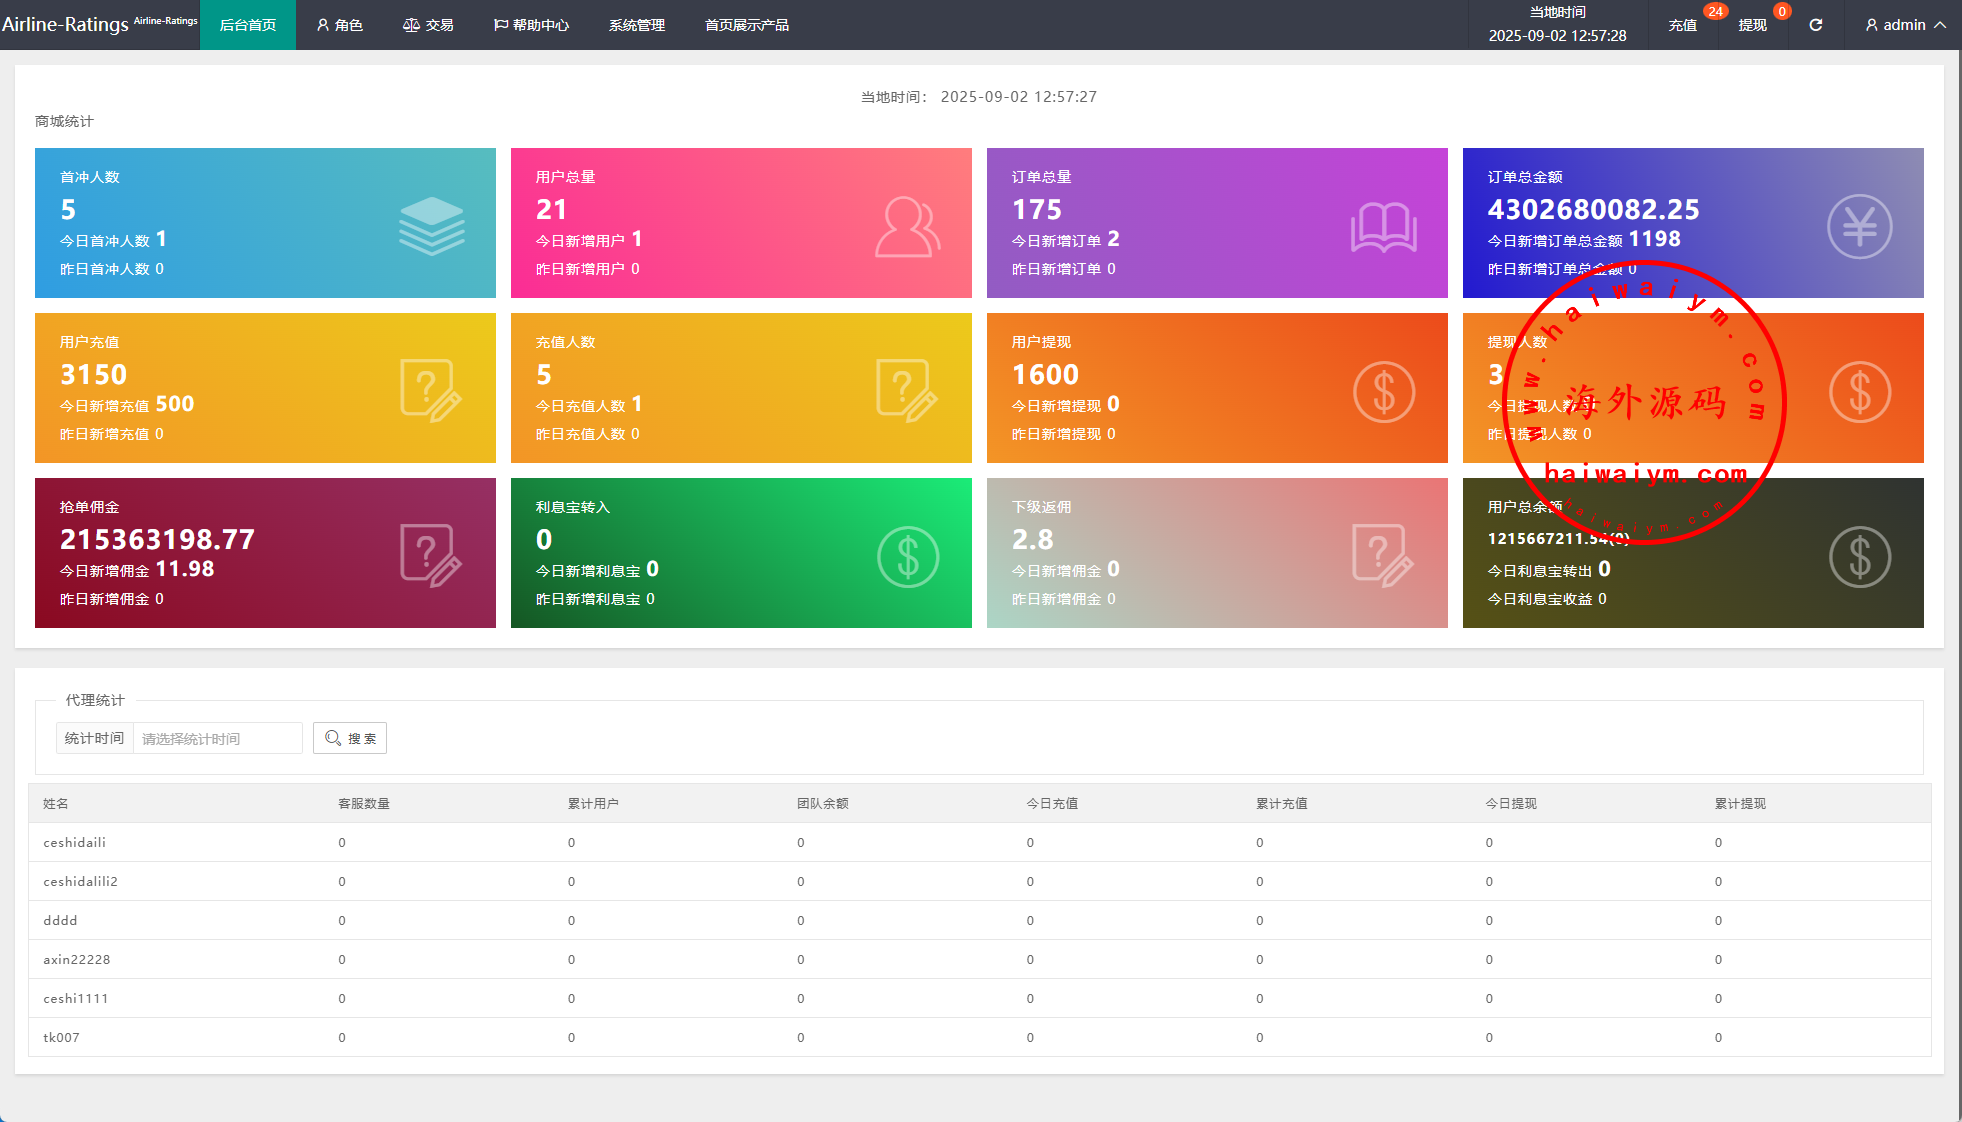Click the book icon on 订单总量 card
Screen dimensions: 1962x1122
[1383, 227]
